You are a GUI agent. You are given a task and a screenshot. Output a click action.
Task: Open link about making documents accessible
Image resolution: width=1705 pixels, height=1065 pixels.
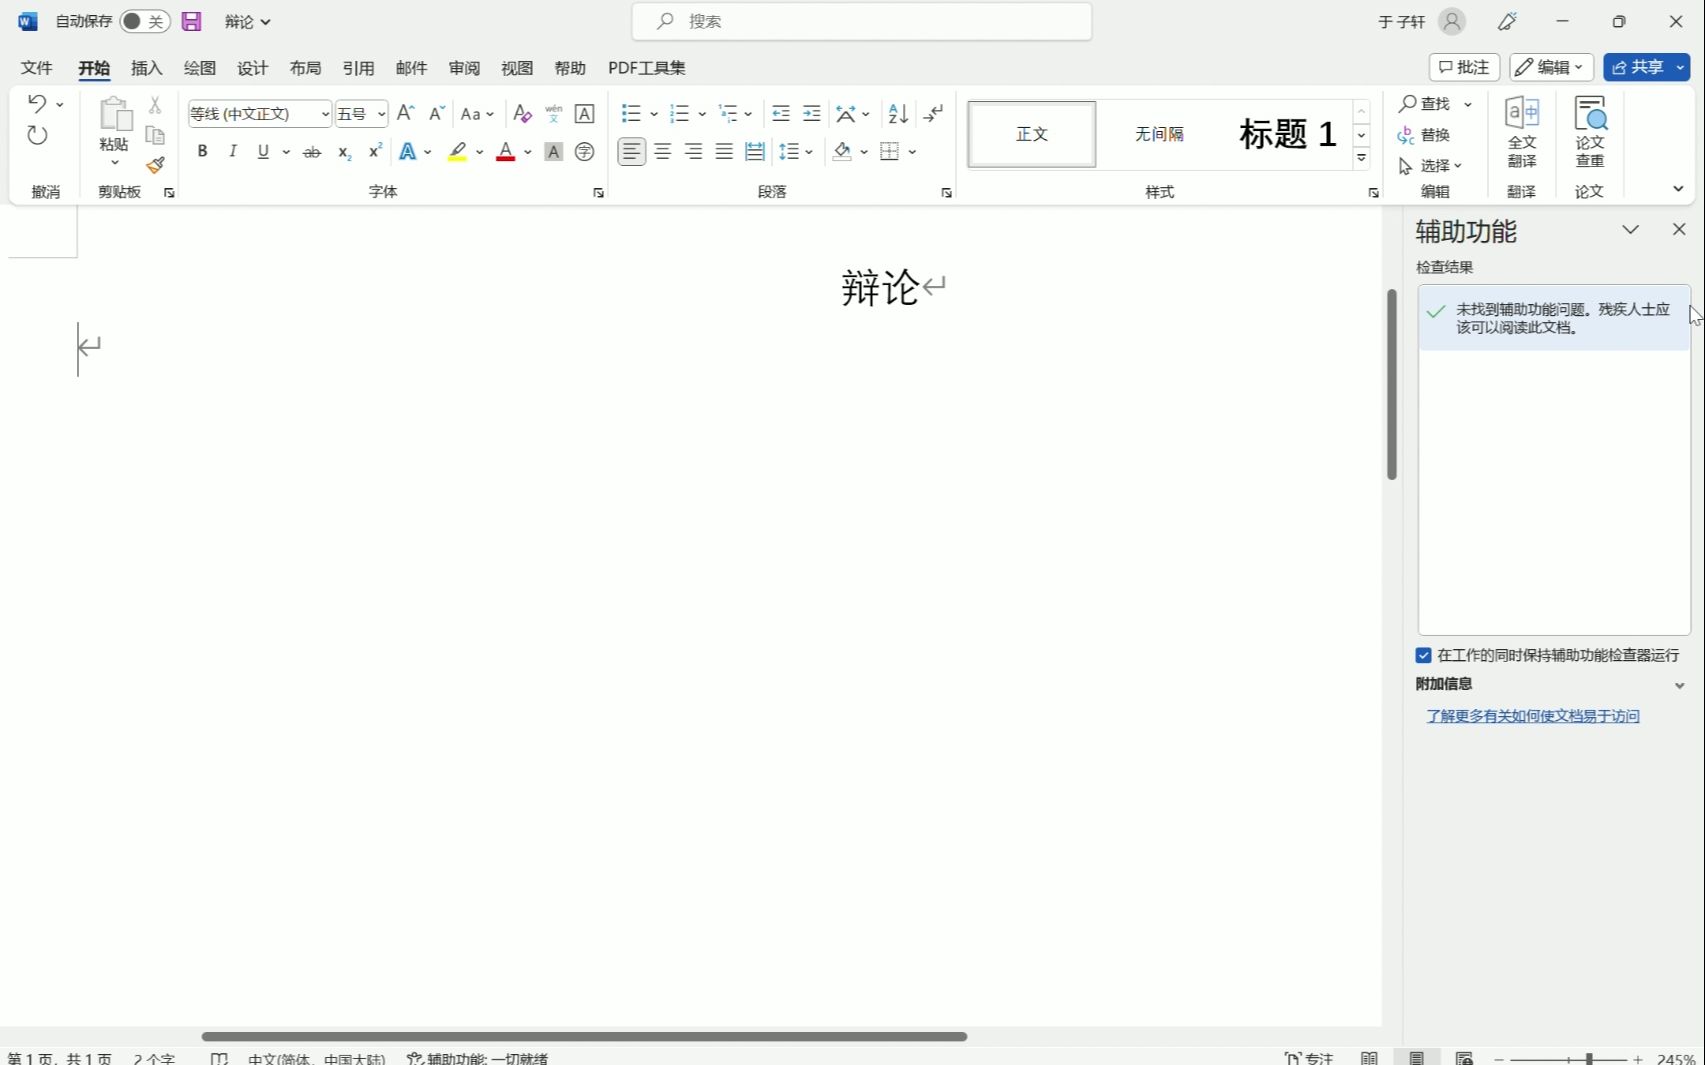point(1533,716)
